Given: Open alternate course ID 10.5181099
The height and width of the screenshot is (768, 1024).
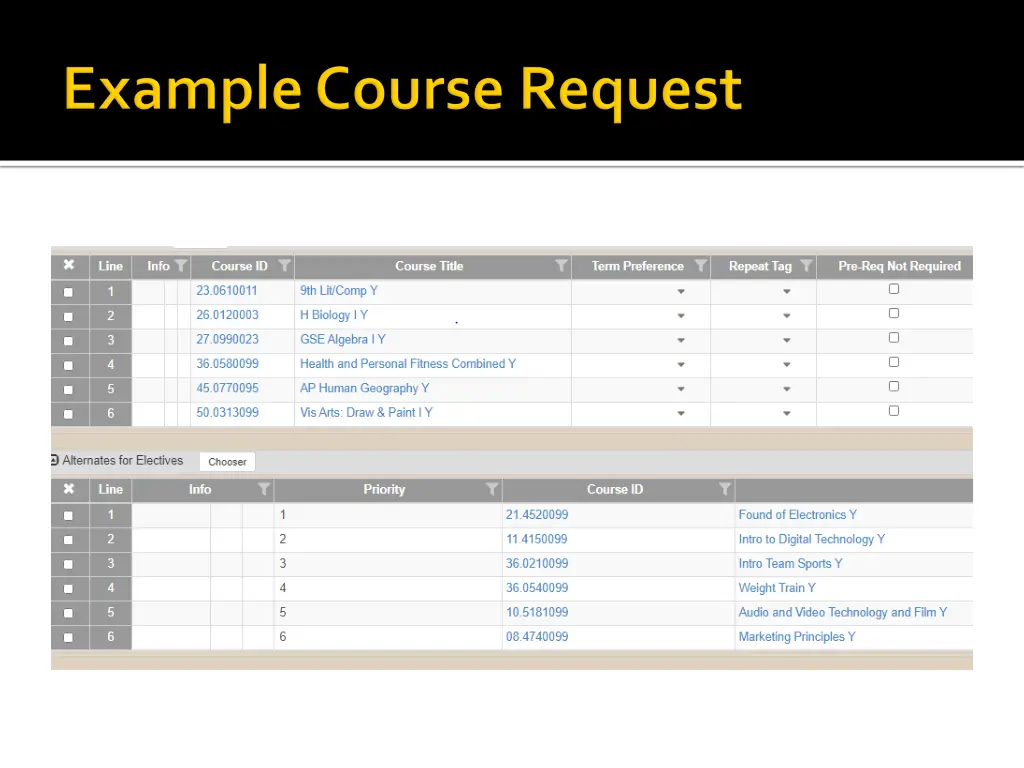Looking at the screenshot, I should 537,613.
